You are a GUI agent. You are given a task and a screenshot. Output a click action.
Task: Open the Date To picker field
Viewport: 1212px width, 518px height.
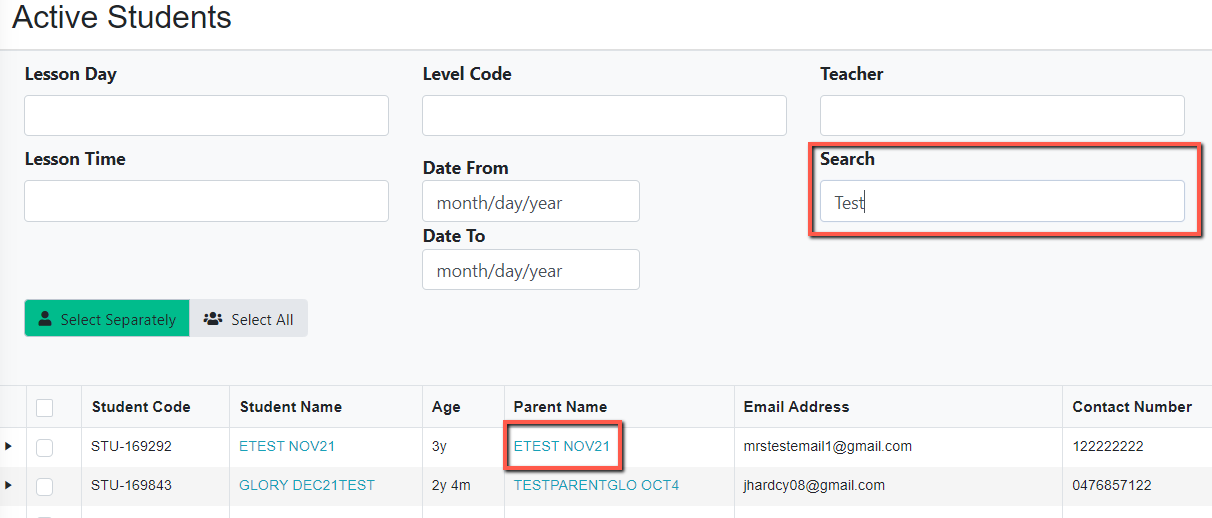tap(531, 270)
